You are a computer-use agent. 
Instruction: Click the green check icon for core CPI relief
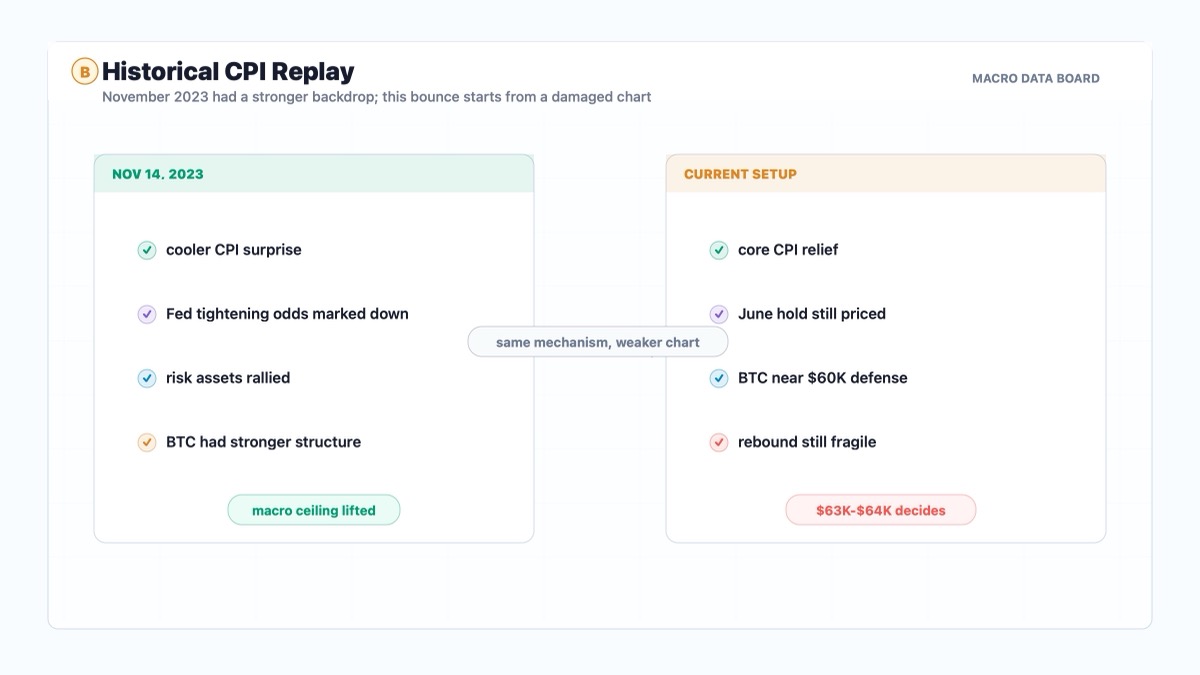pos(719,250)
